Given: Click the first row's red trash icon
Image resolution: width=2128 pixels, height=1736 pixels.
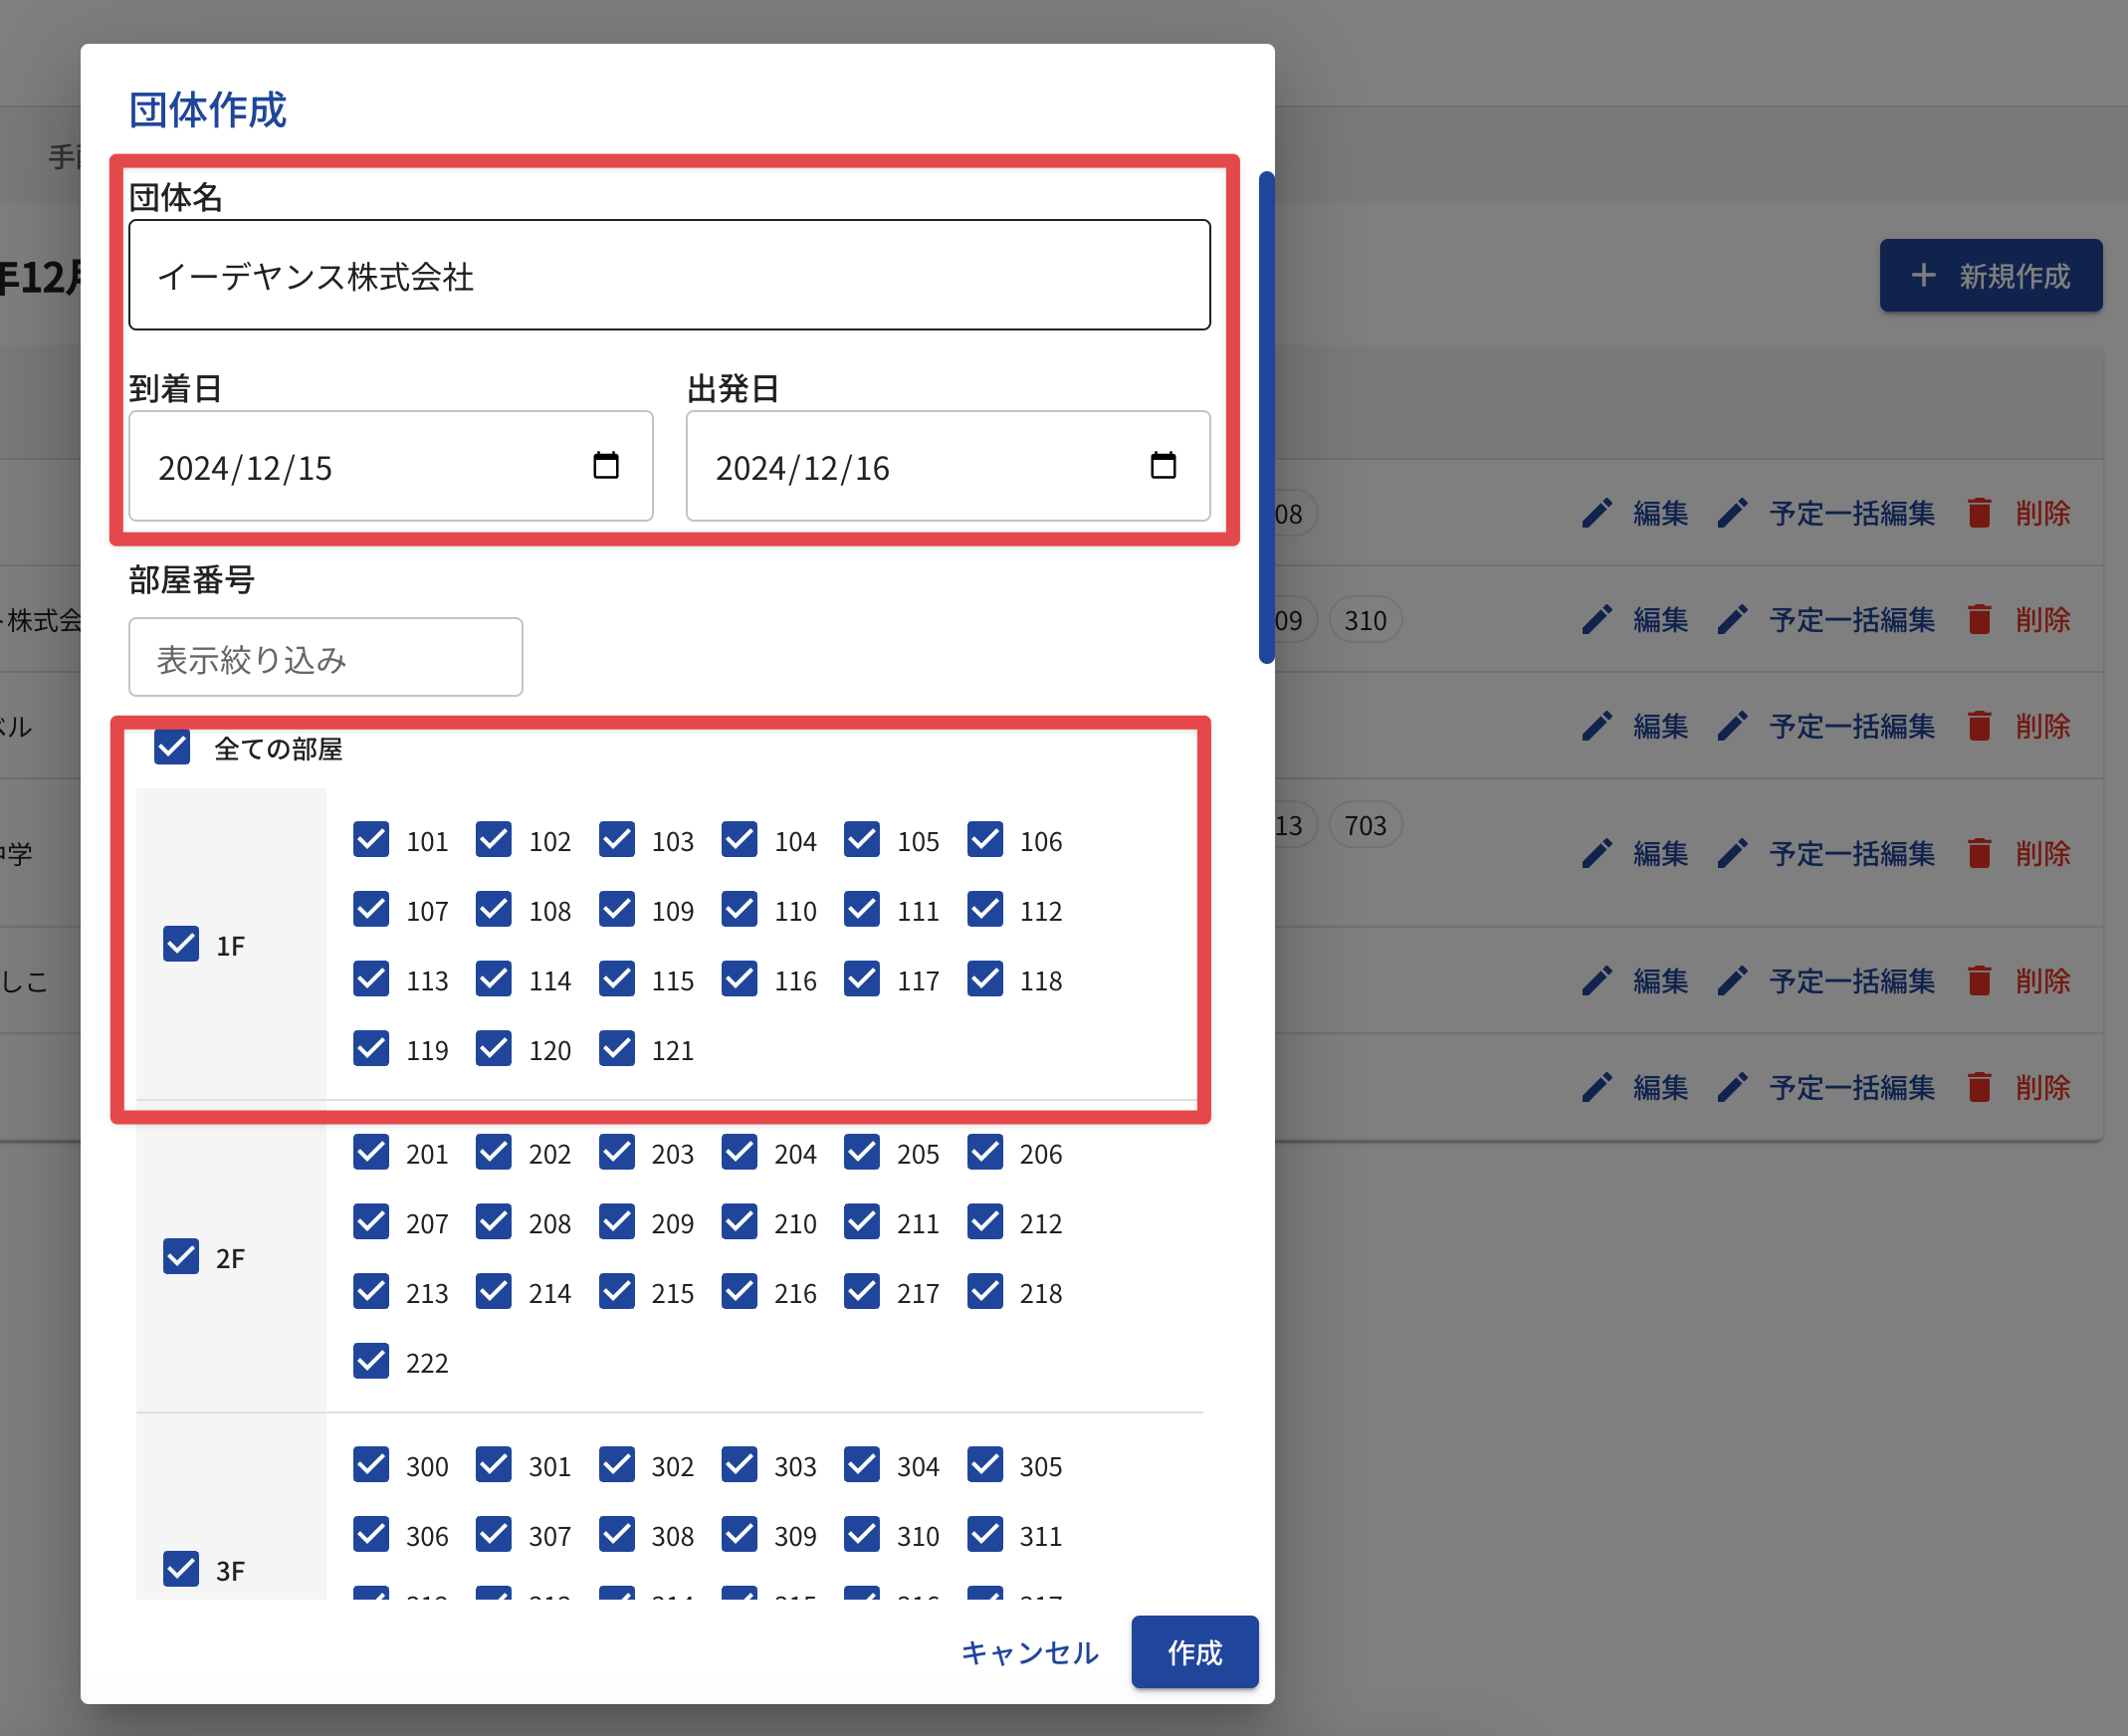Looking at the screenshot, I should 1978,514.
